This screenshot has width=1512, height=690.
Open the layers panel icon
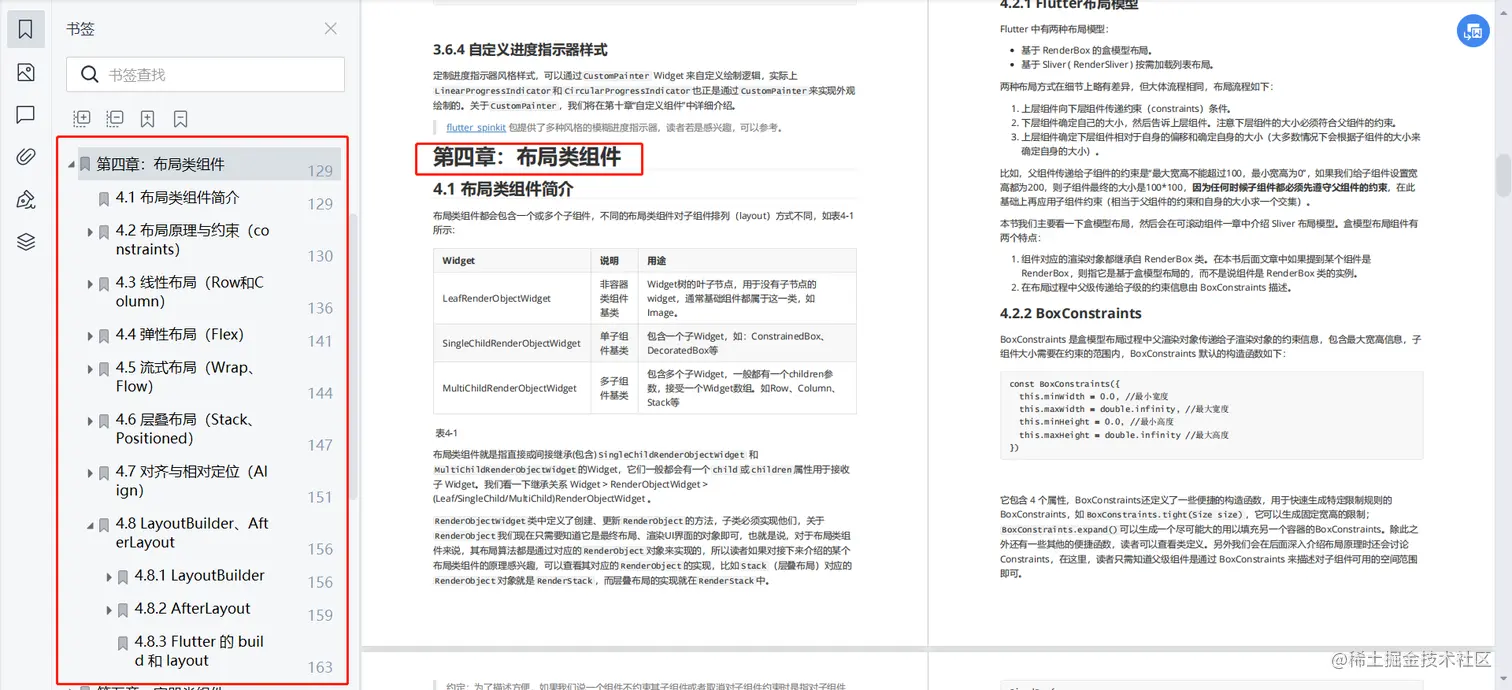pyautogui.click(x=25, y=241)
